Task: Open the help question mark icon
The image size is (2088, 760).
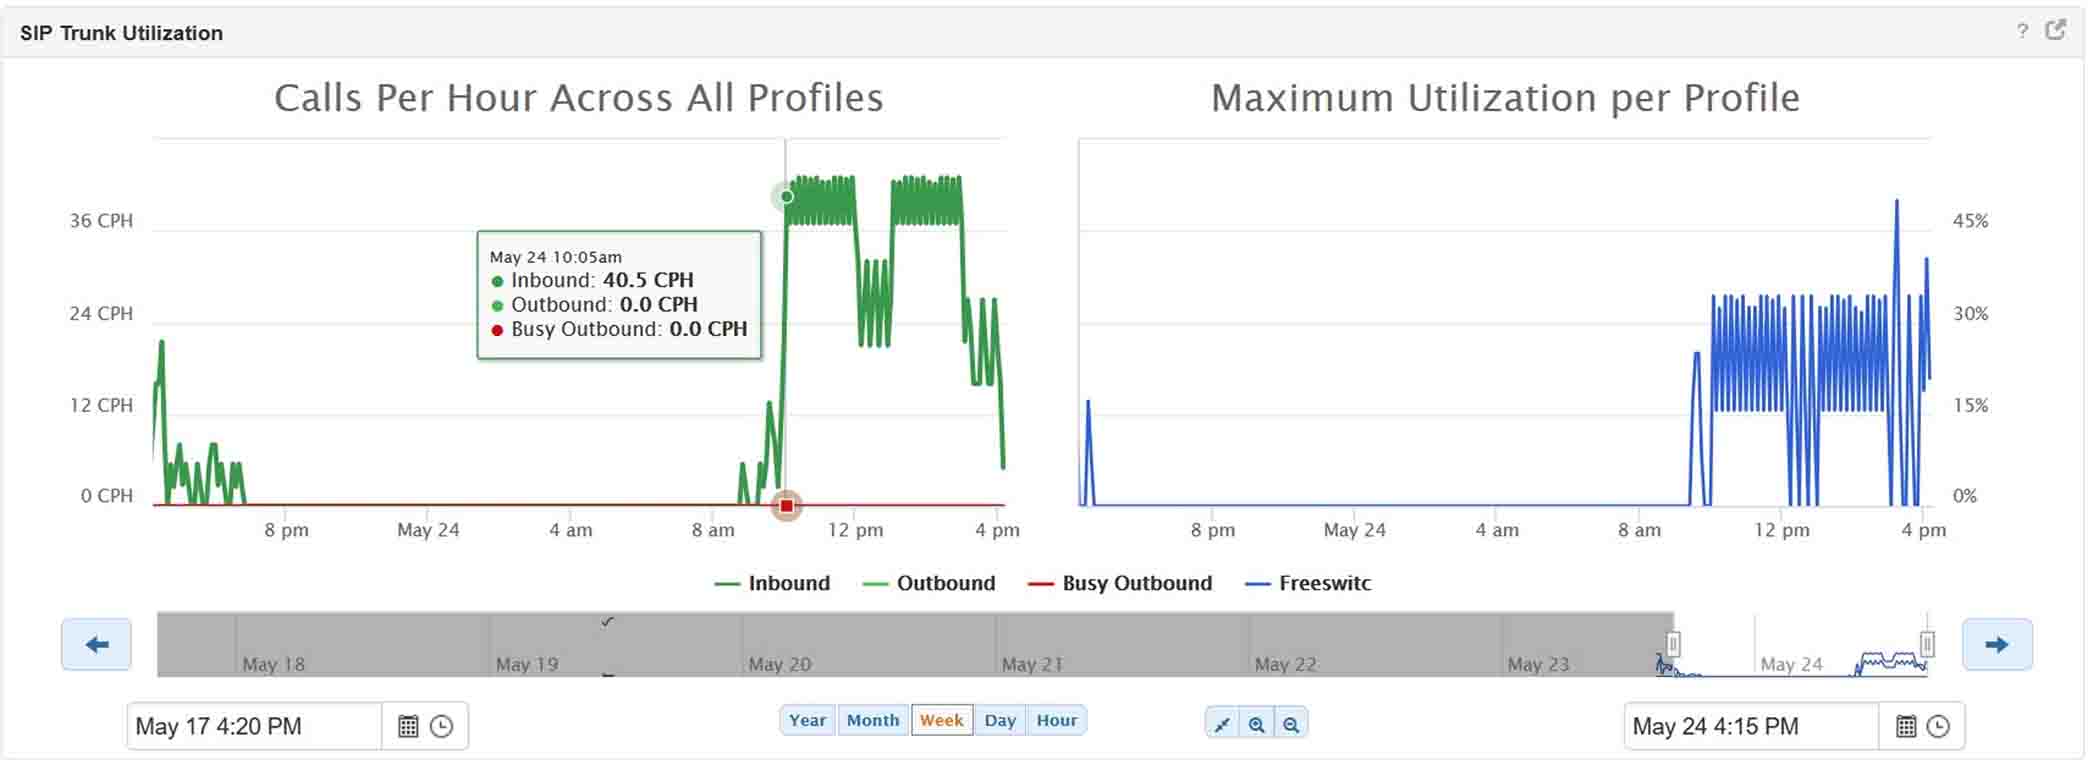Action: [x=2022, y=31]
